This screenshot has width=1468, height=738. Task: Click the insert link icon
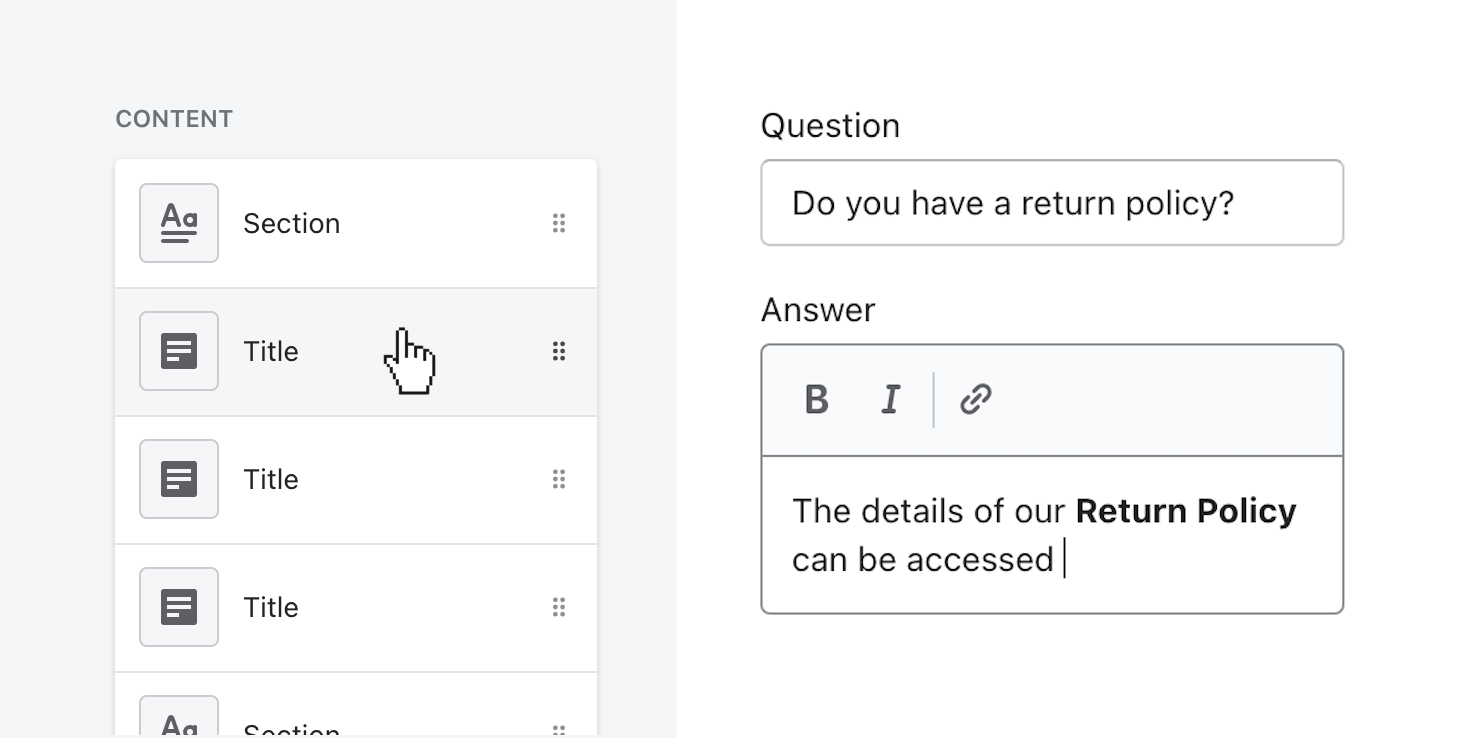[x=975, y=400]
